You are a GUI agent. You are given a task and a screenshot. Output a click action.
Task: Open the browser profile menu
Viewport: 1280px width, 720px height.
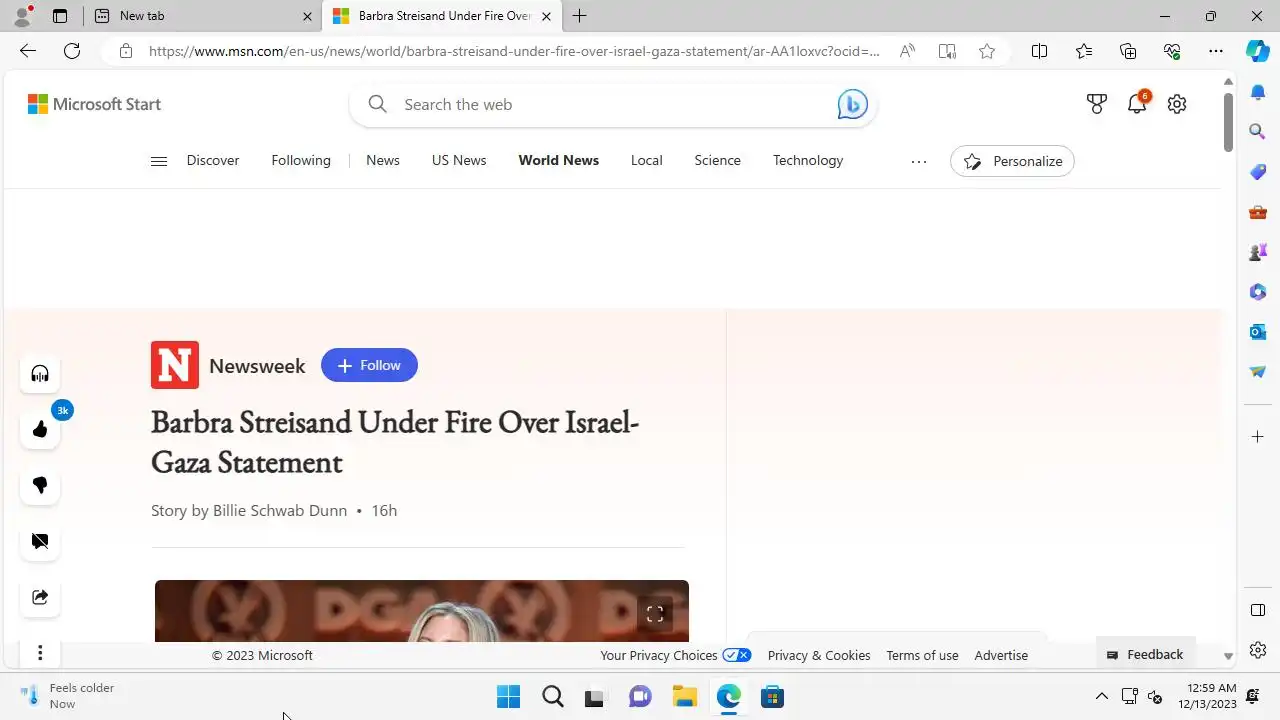[x=22, y=16]
